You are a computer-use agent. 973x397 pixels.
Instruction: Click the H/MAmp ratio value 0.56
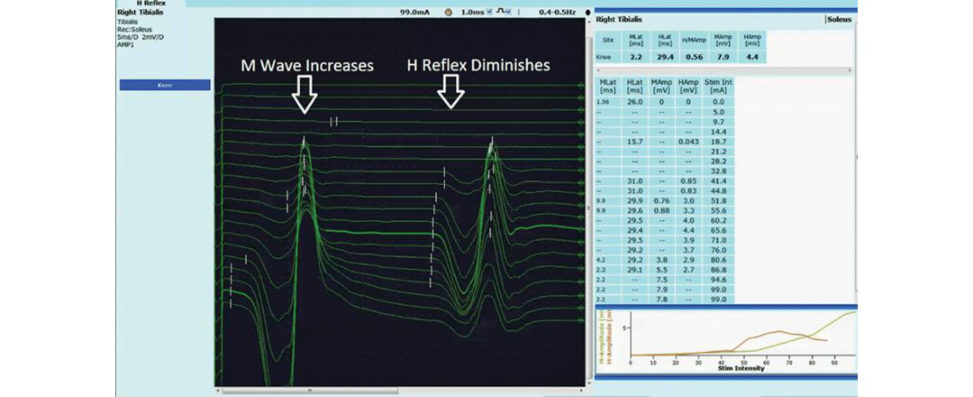coord(695,56)
